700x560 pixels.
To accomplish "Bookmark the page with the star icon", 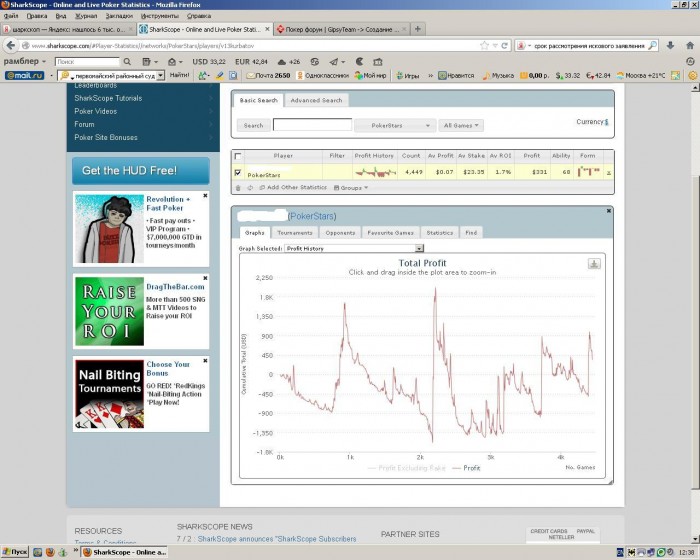I will [484, 46].
